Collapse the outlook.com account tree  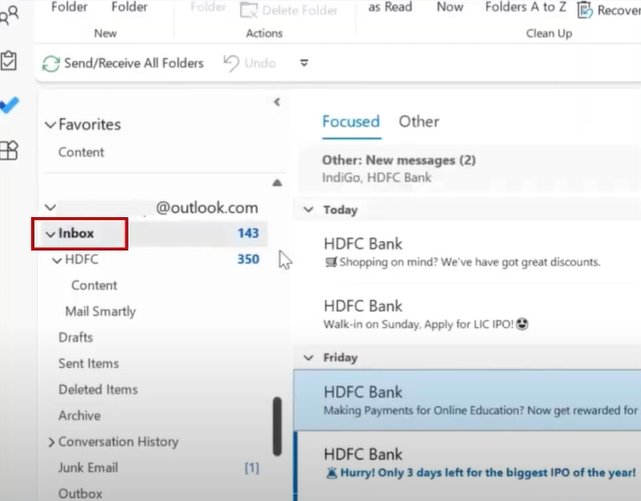click(50, 207)
